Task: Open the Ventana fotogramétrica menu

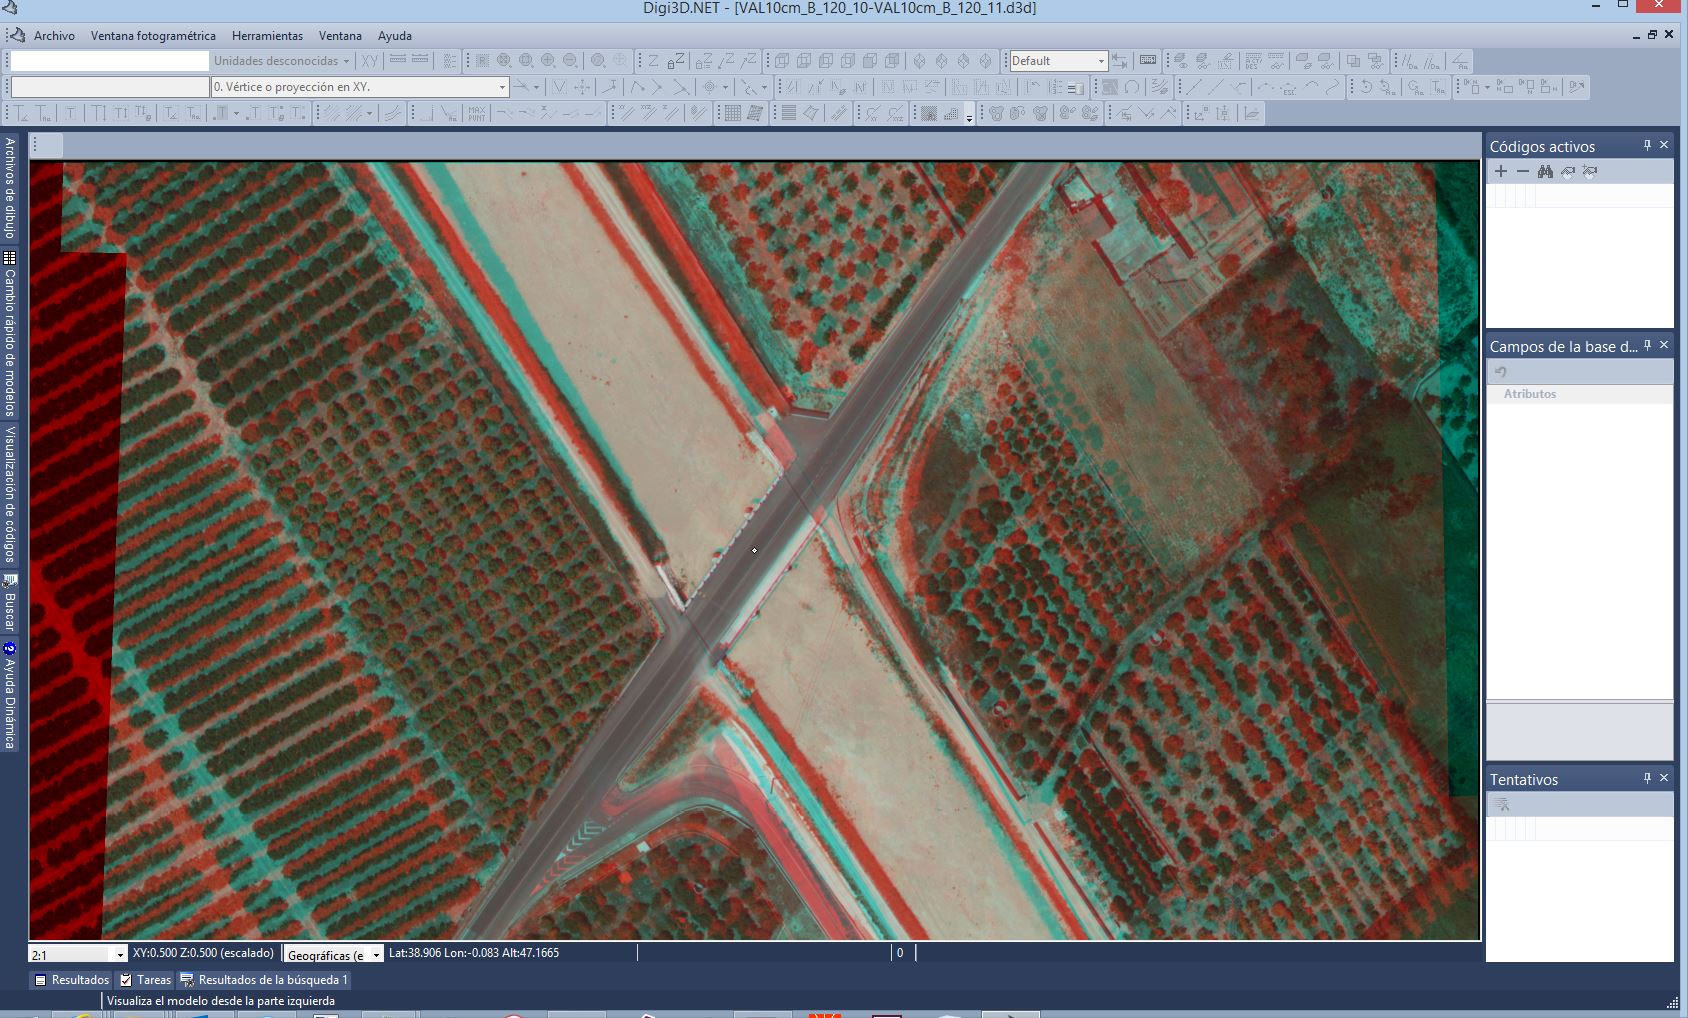Action: click(153, 36)
